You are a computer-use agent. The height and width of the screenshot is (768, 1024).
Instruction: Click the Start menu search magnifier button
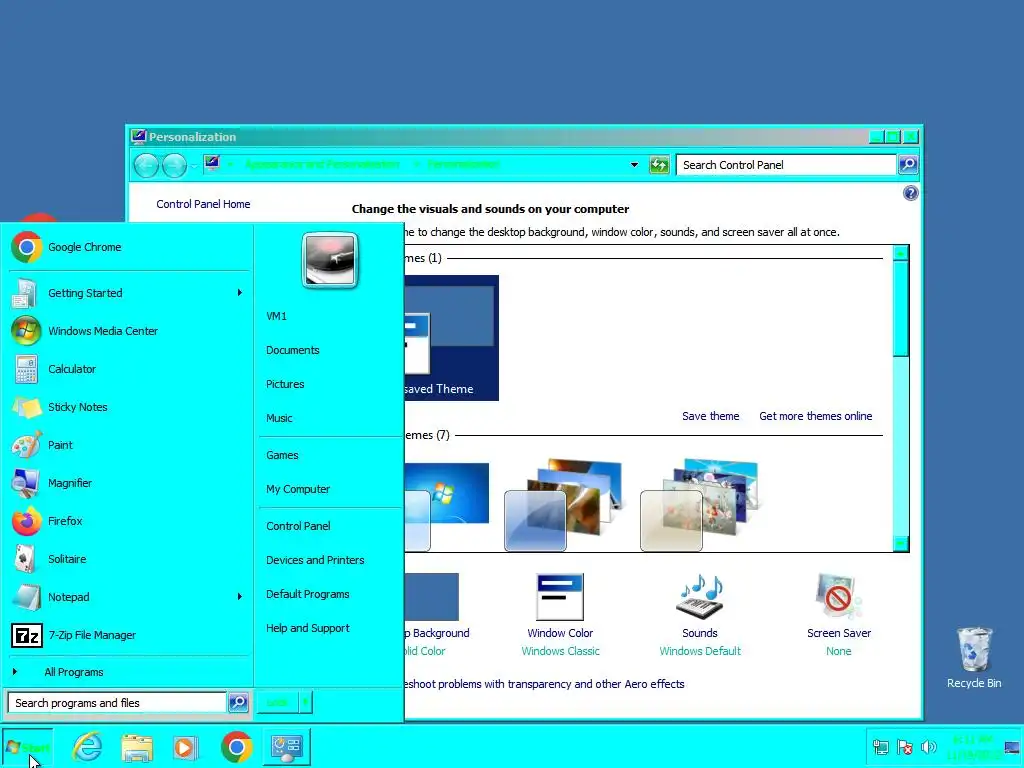coord(238,703)
